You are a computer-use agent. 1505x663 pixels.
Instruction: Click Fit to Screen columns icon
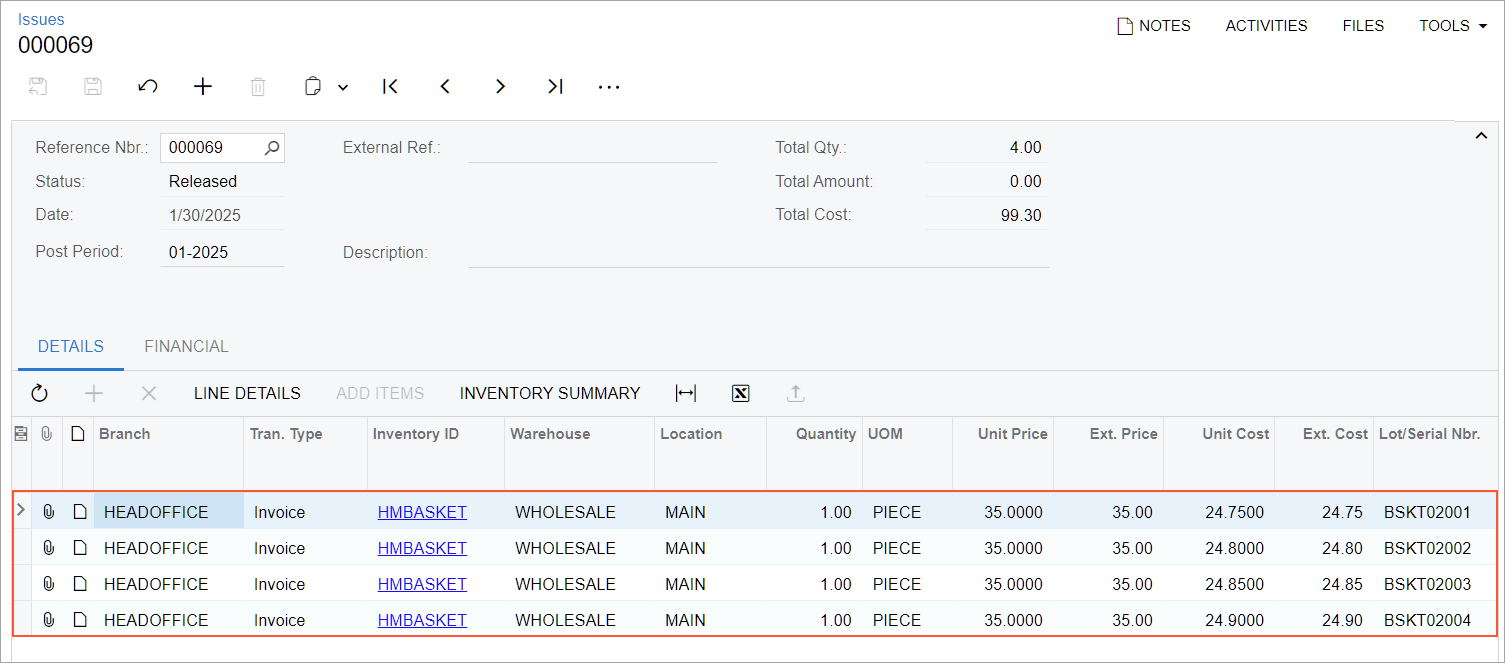click(686, 393)
